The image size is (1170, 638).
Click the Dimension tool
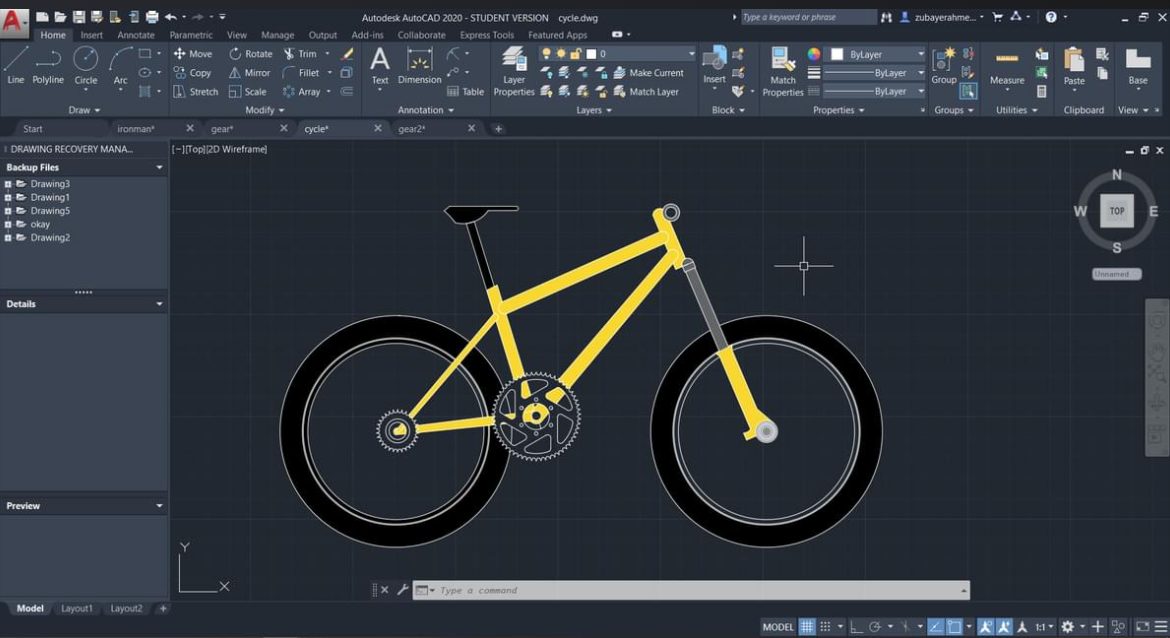tap(419, 65)
